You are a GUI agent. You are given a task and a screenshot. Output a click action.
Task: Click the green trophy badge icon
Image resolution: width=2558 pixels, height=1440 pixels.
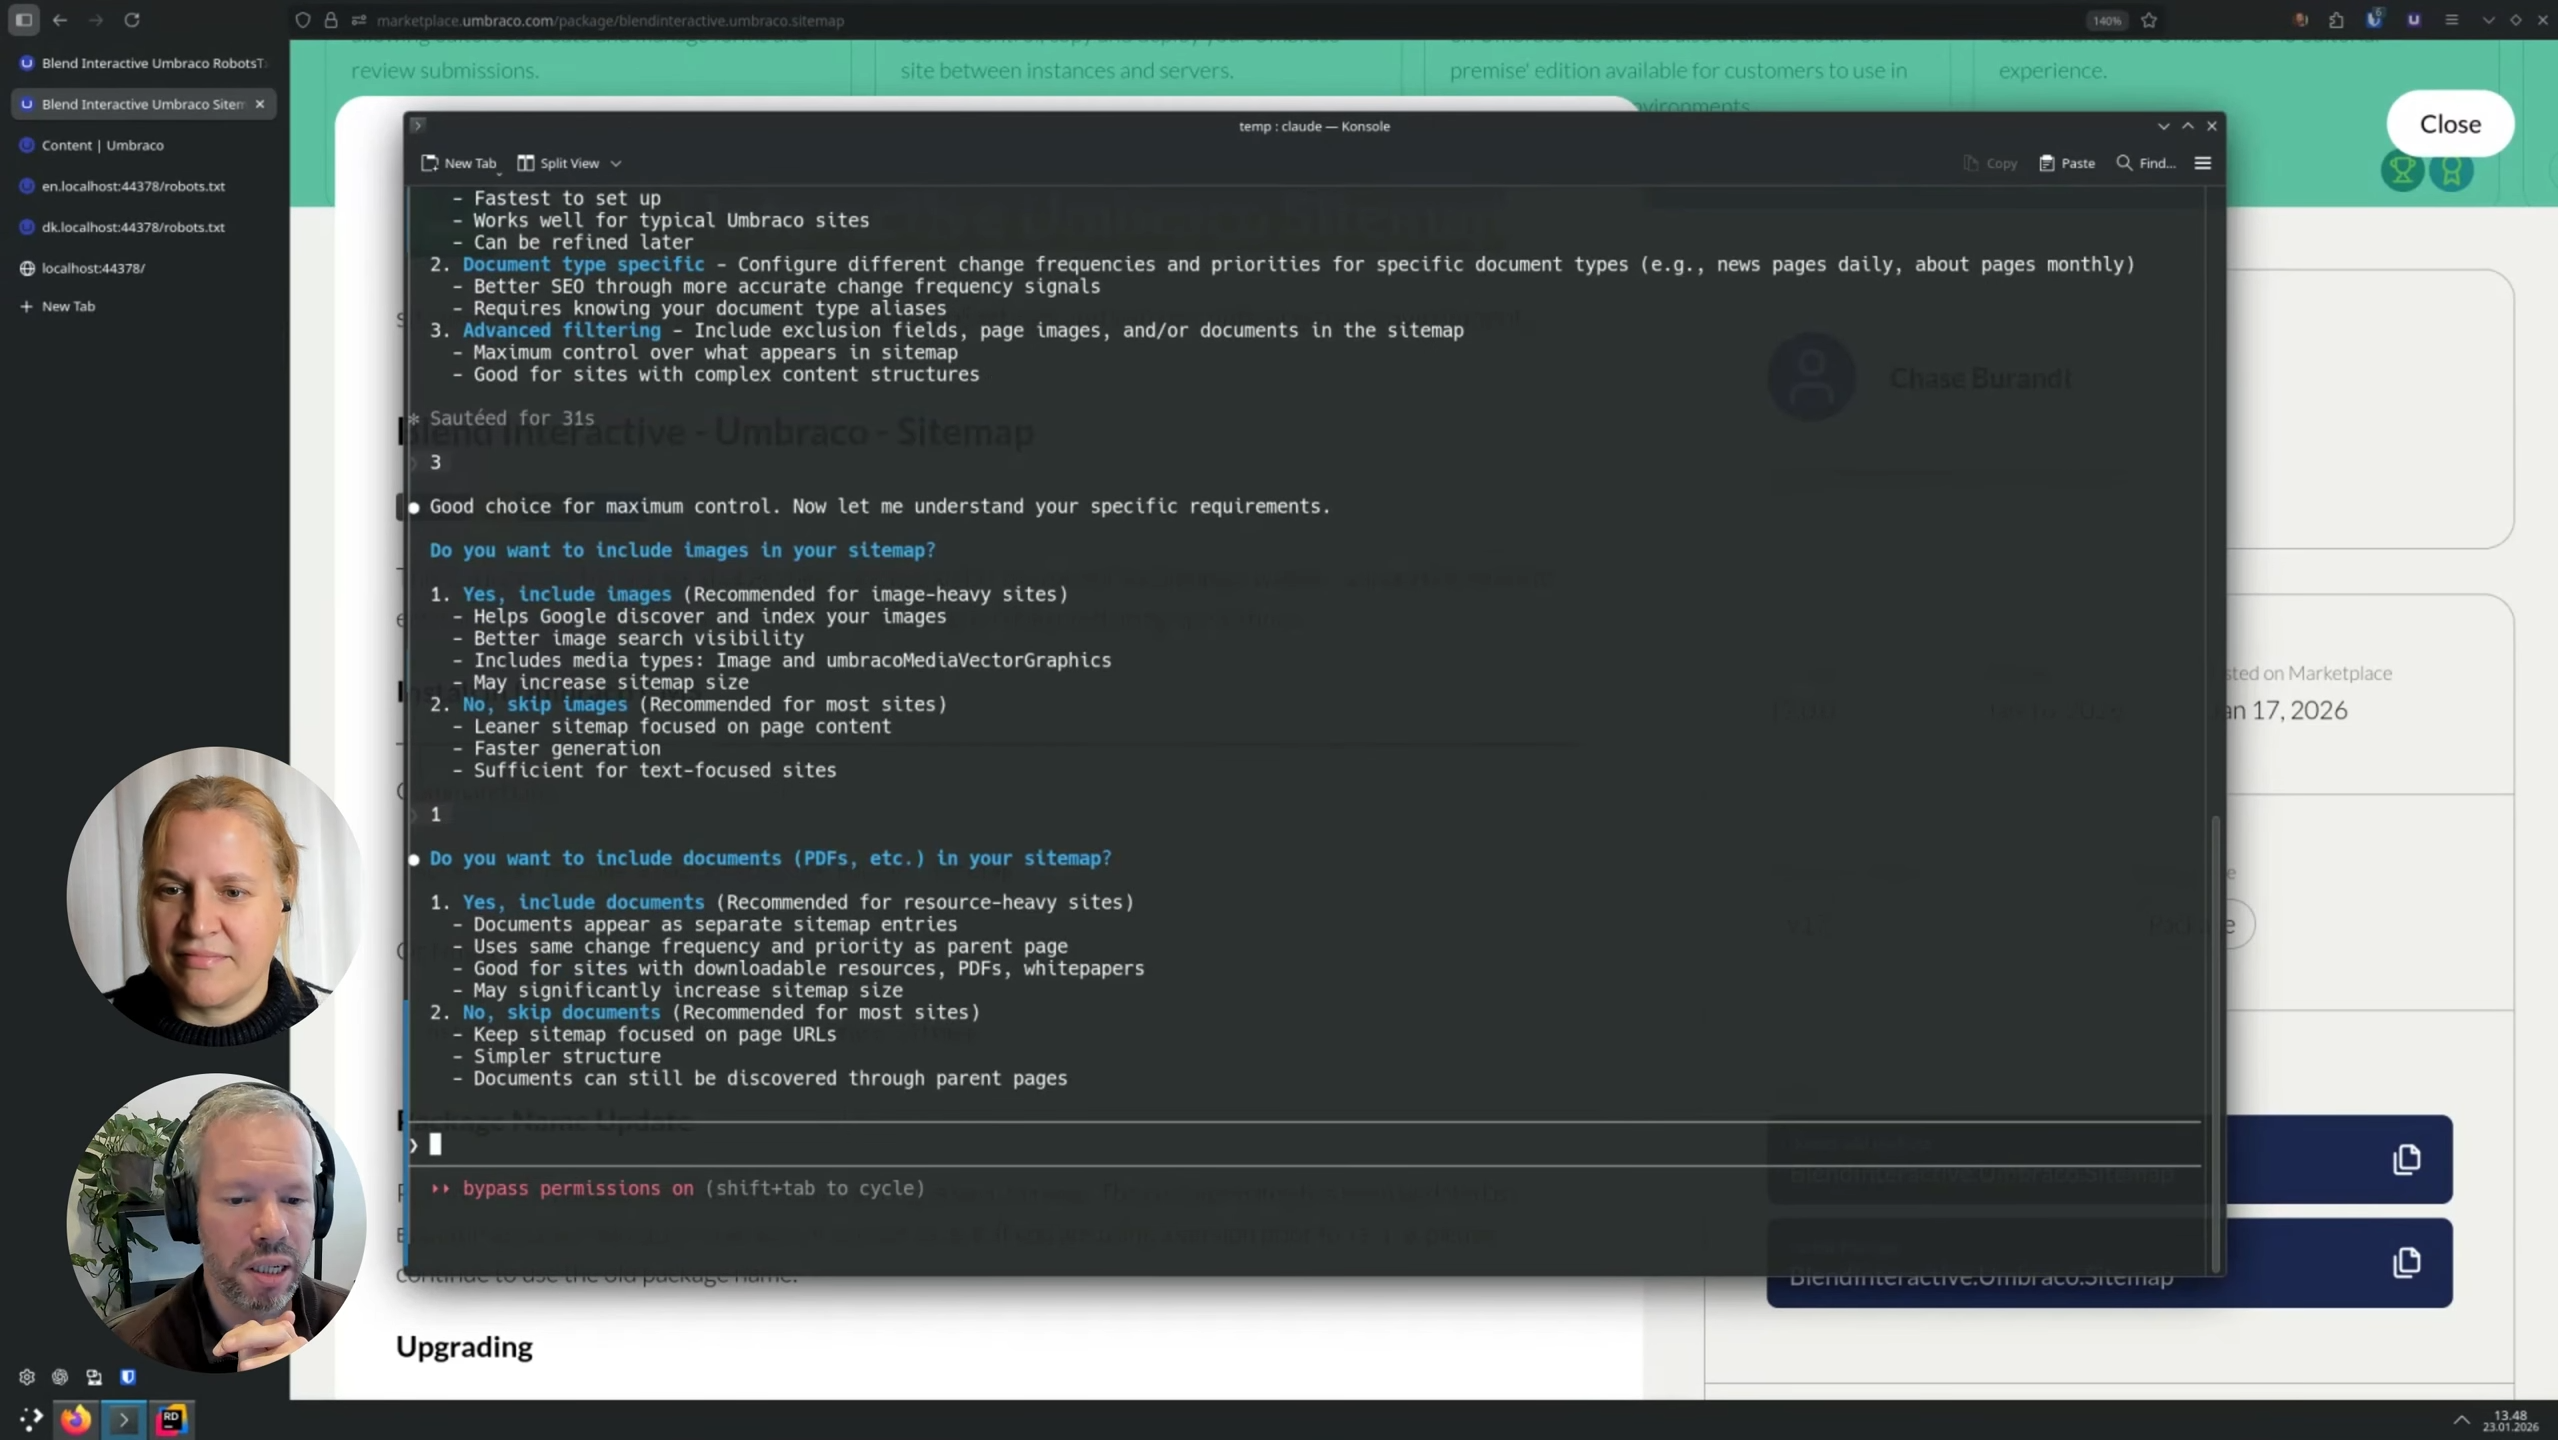point(2402,171)
